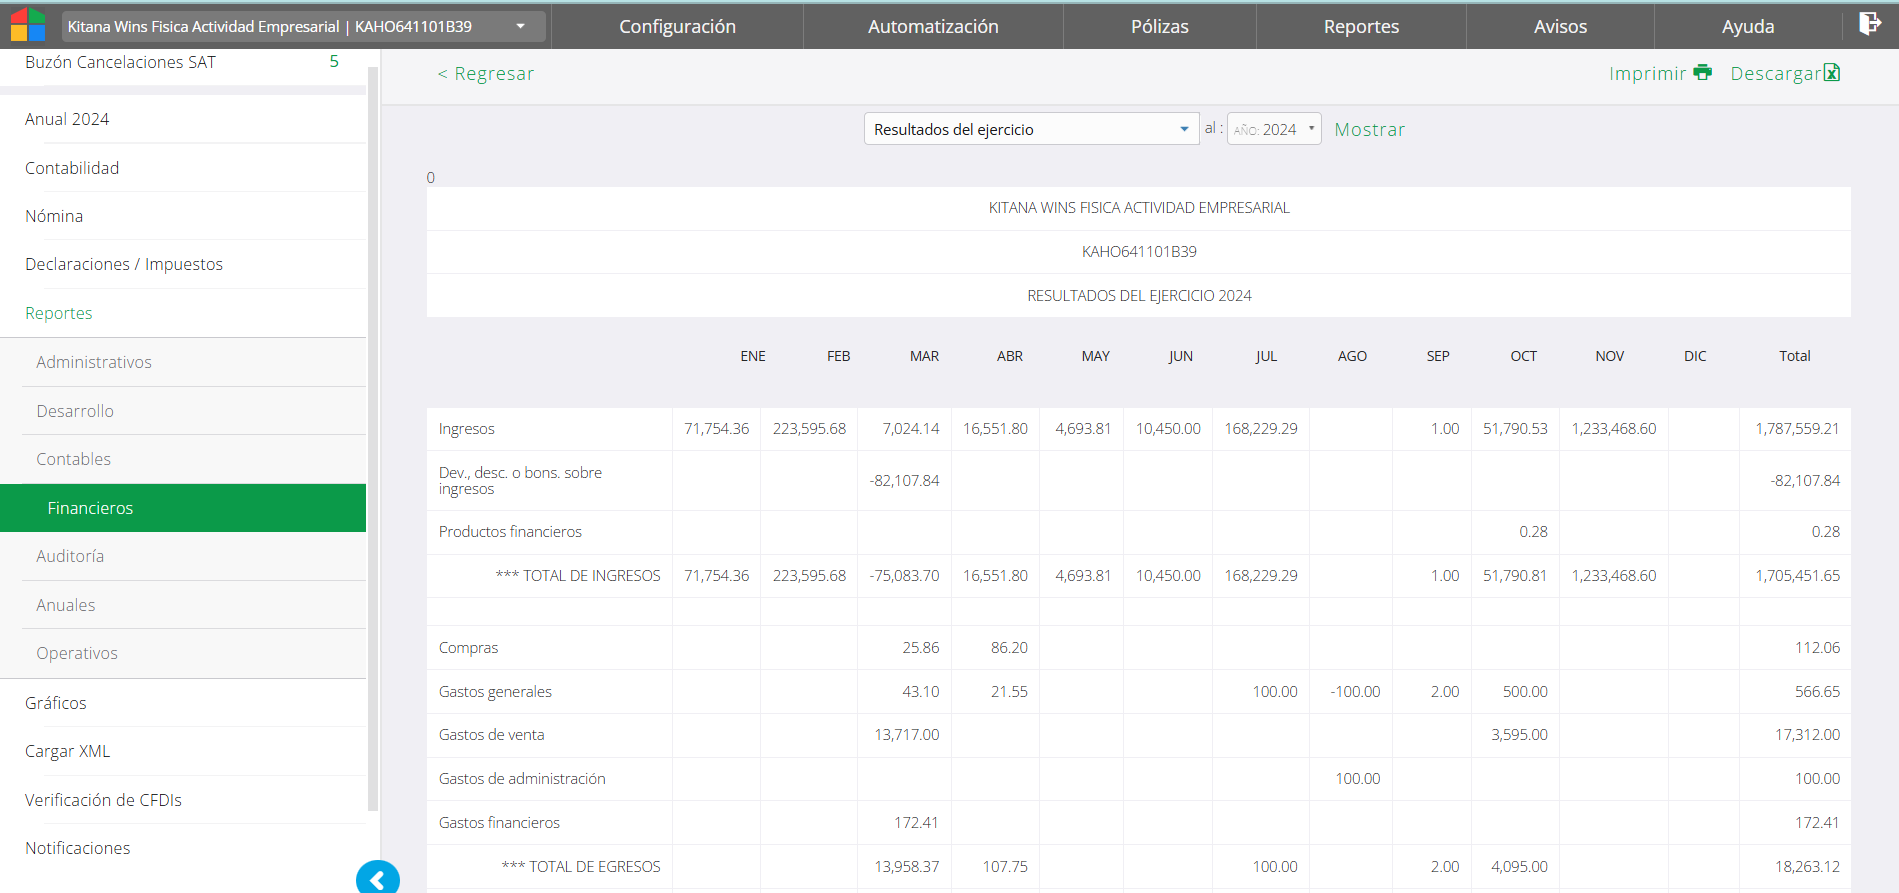
Task: Click the Excel download icon
Action: click(1832, 73)
